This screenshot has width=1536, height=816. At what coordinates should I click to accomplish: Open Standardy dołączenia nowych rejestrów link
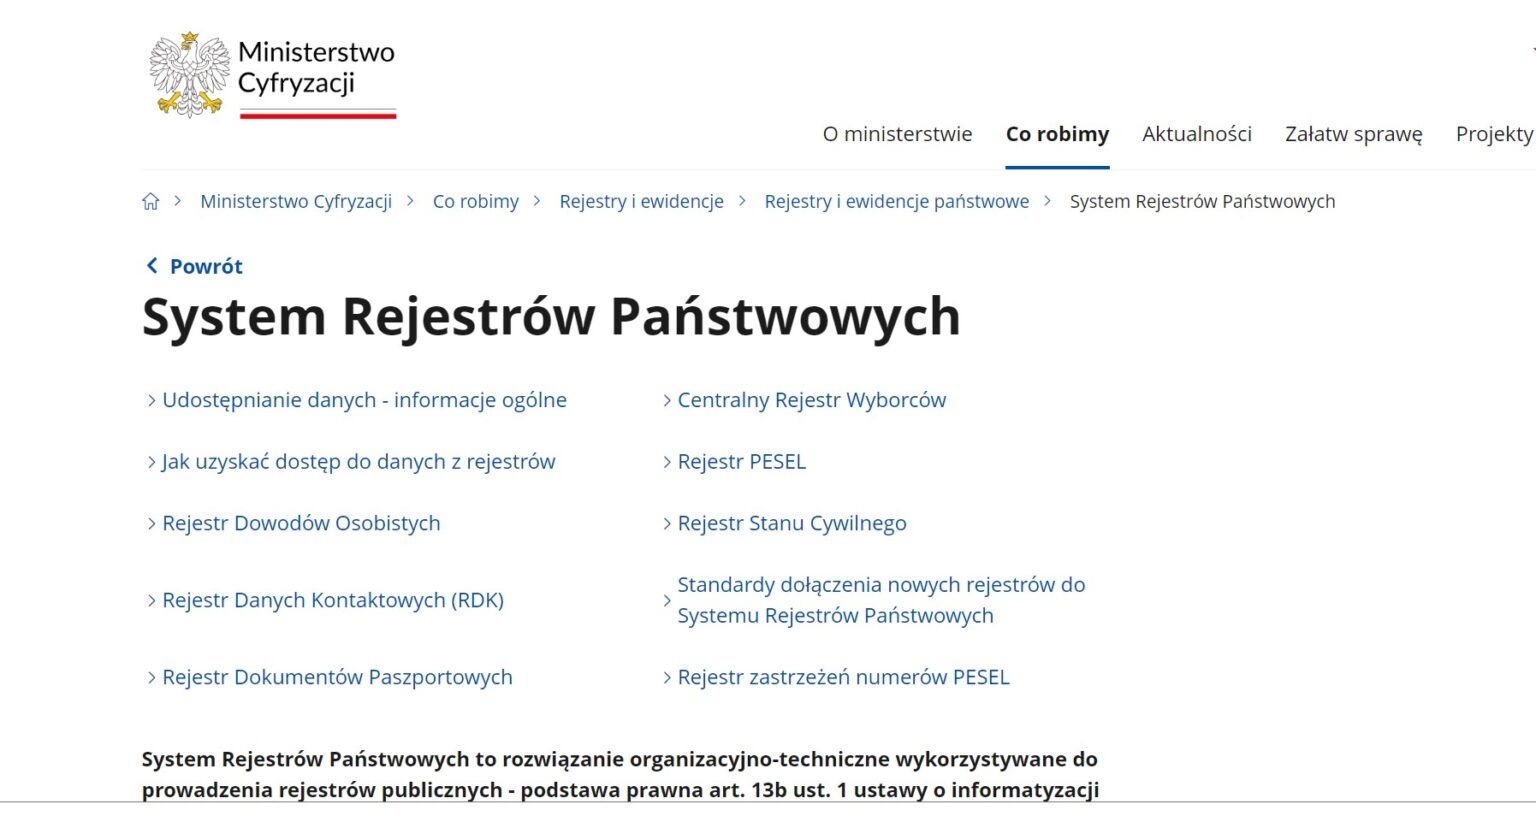pyautogui.click(x=881, y=600)
